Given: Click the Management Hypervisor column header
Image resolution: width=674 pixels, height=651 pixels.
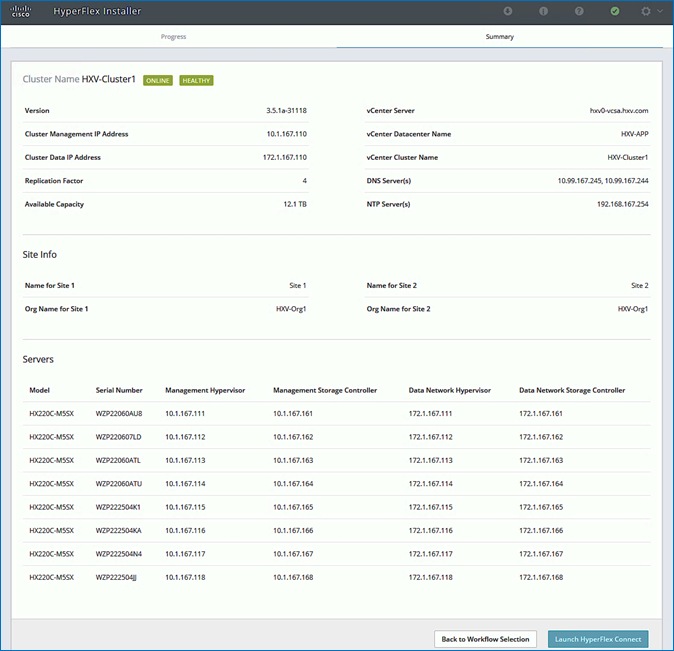Looking at the screenshot, I should coord(205,390).
